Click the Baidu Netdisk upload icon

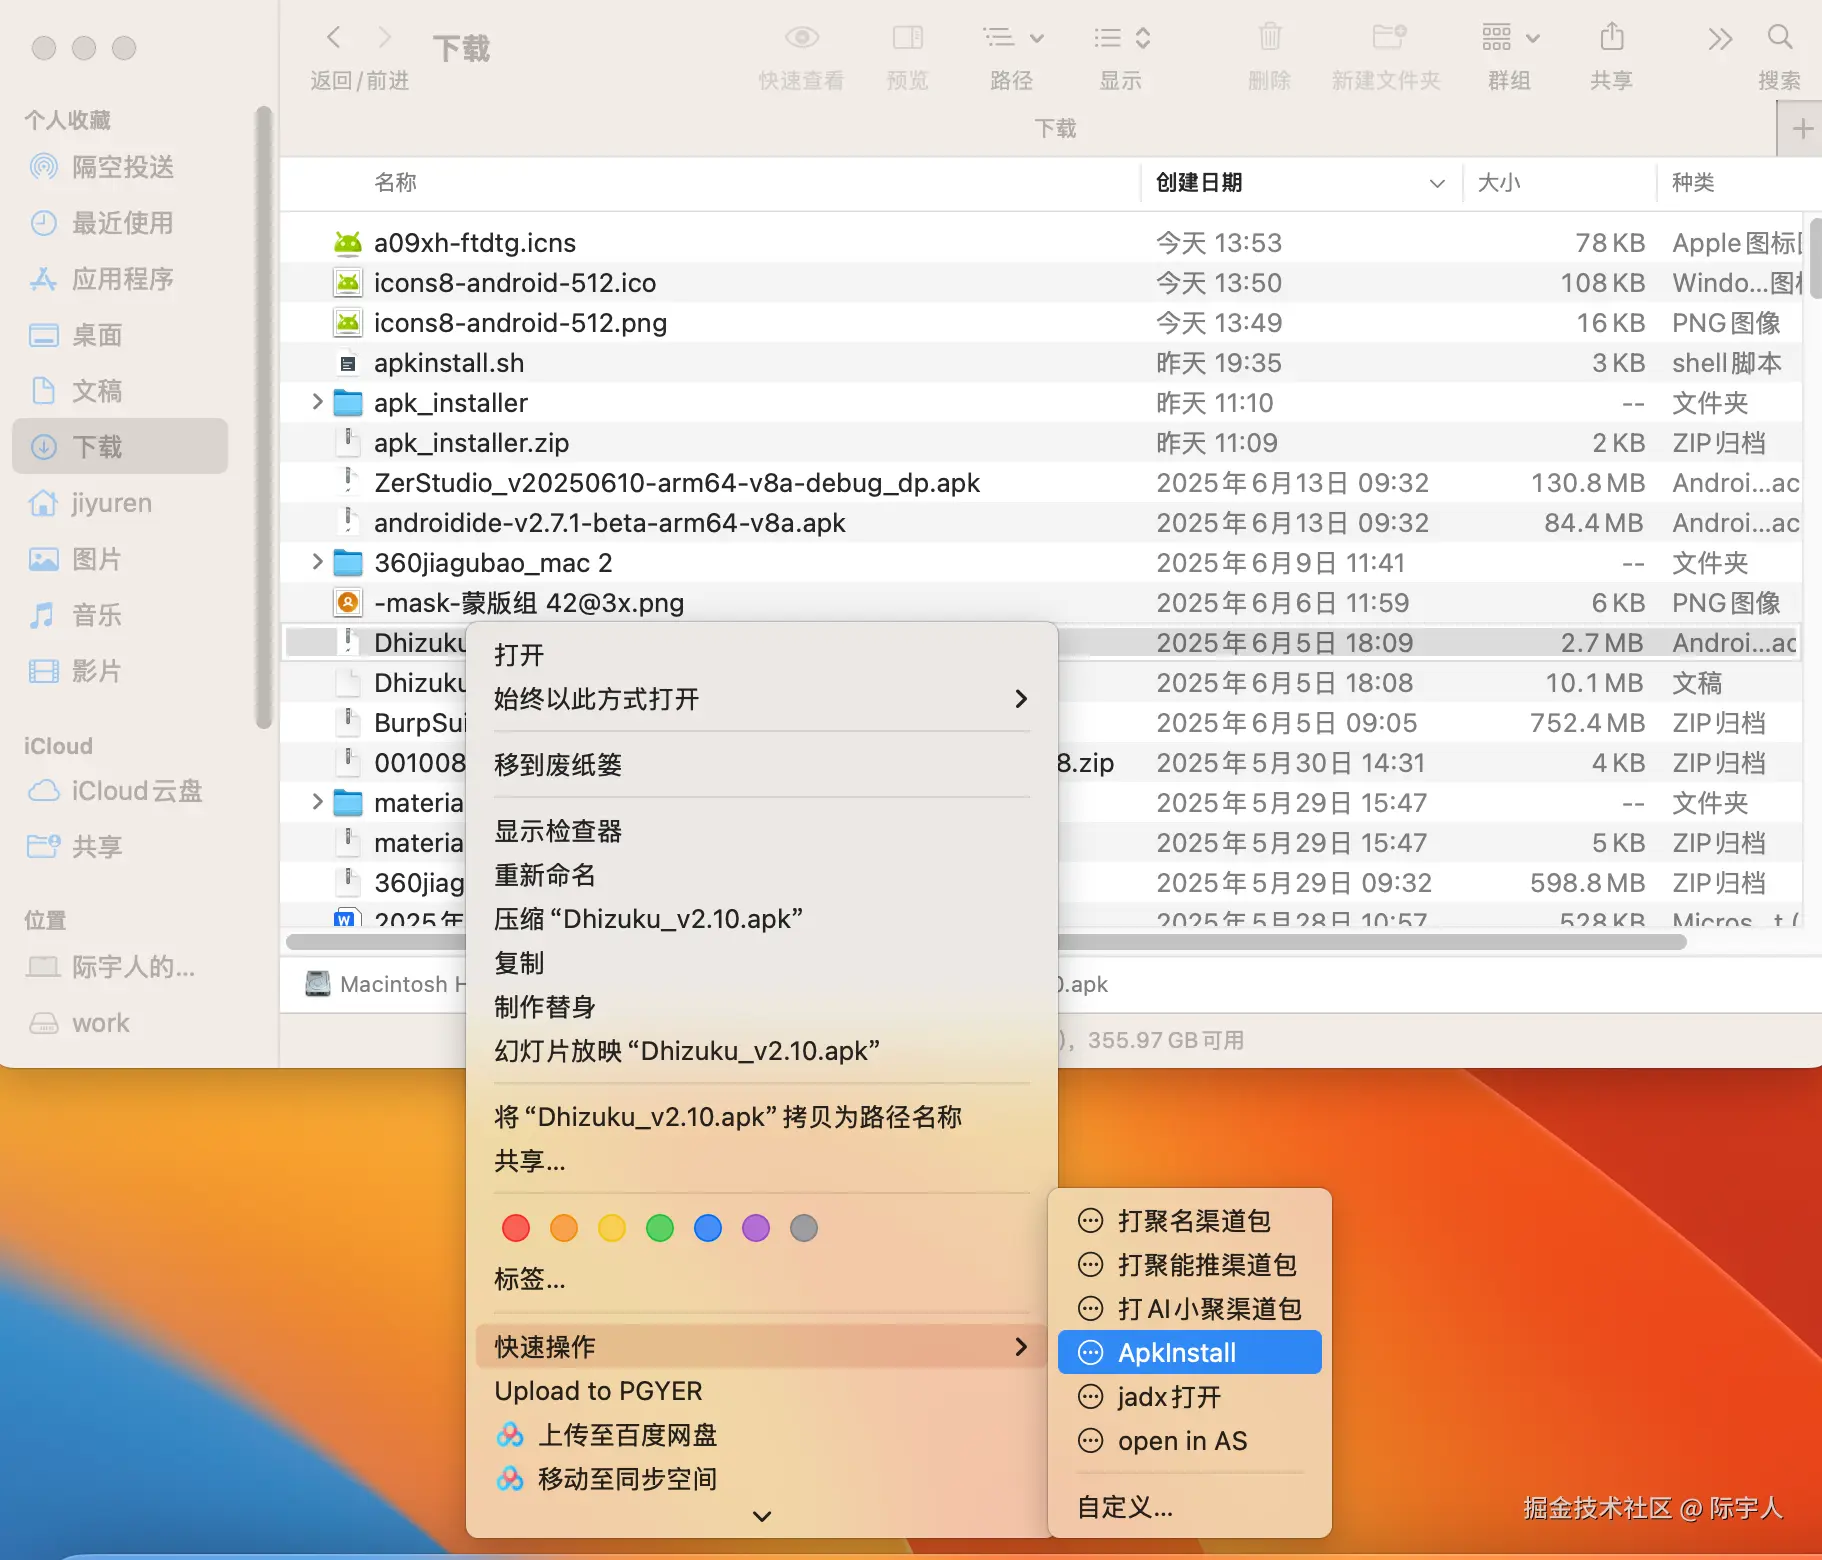pos(510,1435)
